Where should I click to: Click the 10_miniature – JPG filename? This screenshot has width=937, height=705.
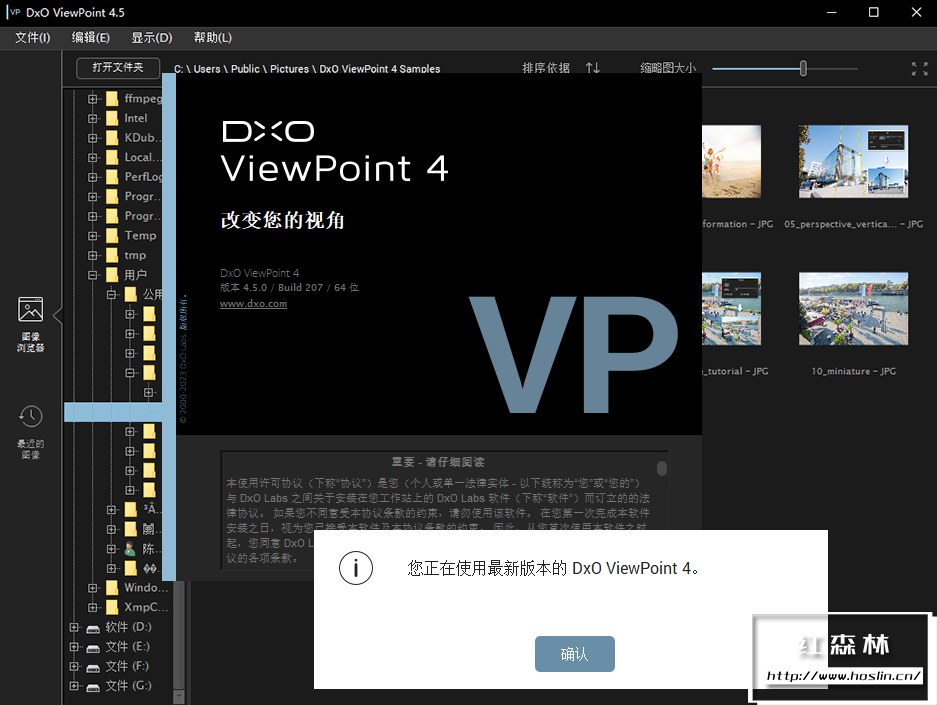click(853, 371)
